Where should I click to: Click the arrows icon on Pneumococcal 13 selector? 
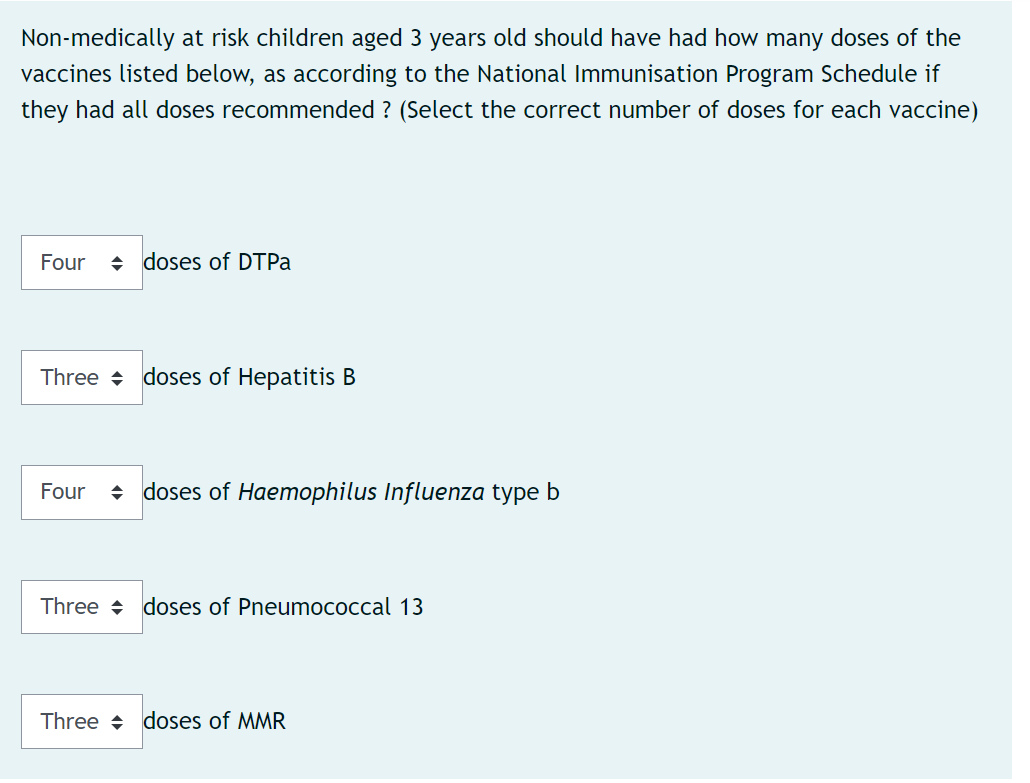point(117,608)
